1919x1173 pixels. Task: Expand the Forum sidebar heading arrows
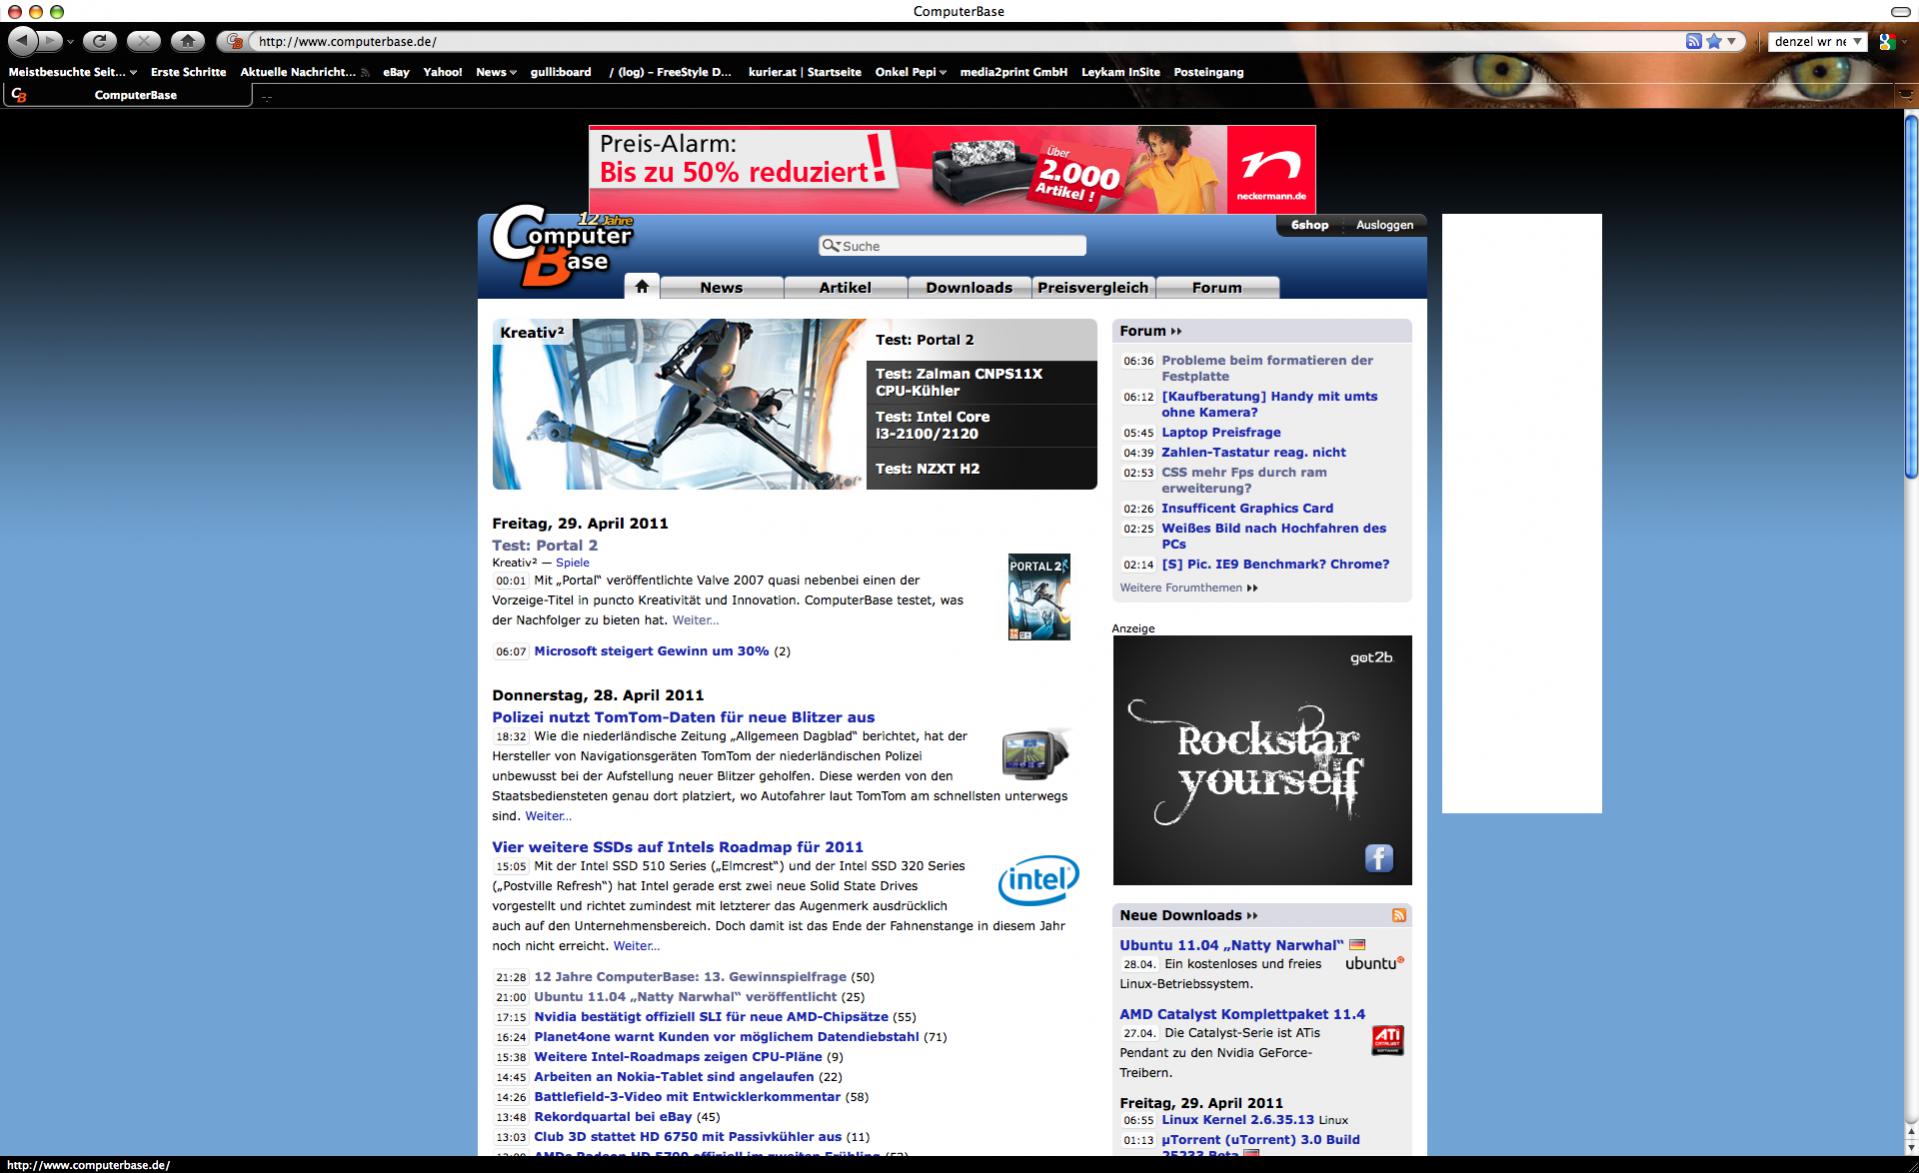tap(1176, 331)
